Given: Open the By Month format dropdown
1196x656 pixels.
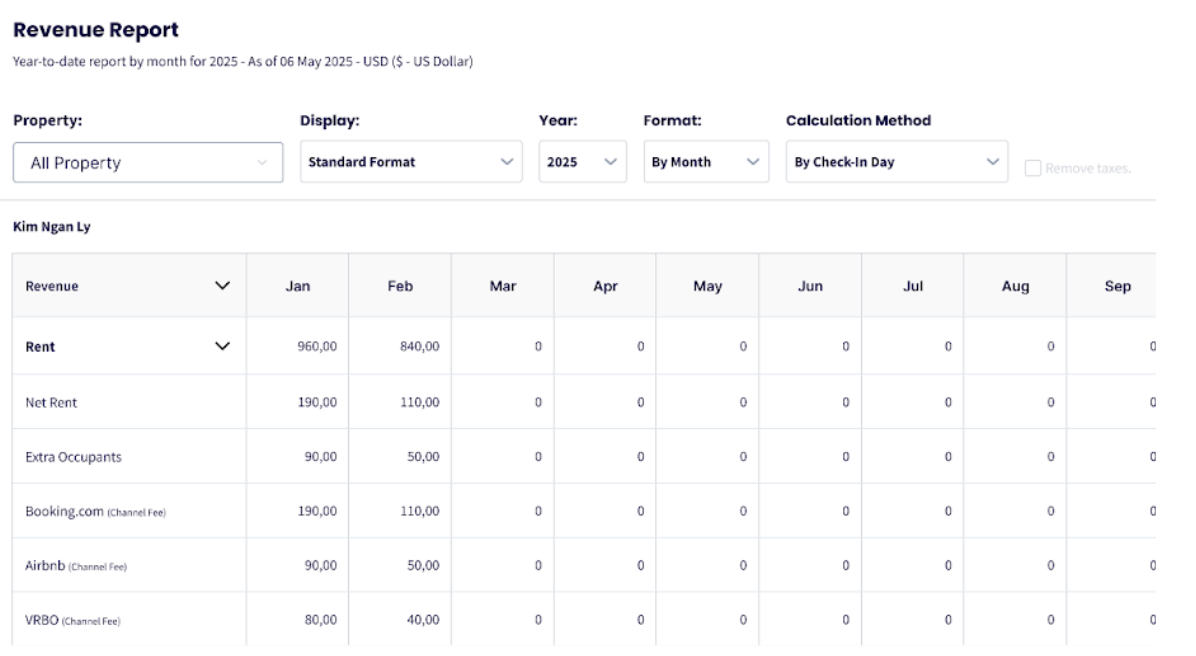Looking at the screenshot, I should point(705,162).
